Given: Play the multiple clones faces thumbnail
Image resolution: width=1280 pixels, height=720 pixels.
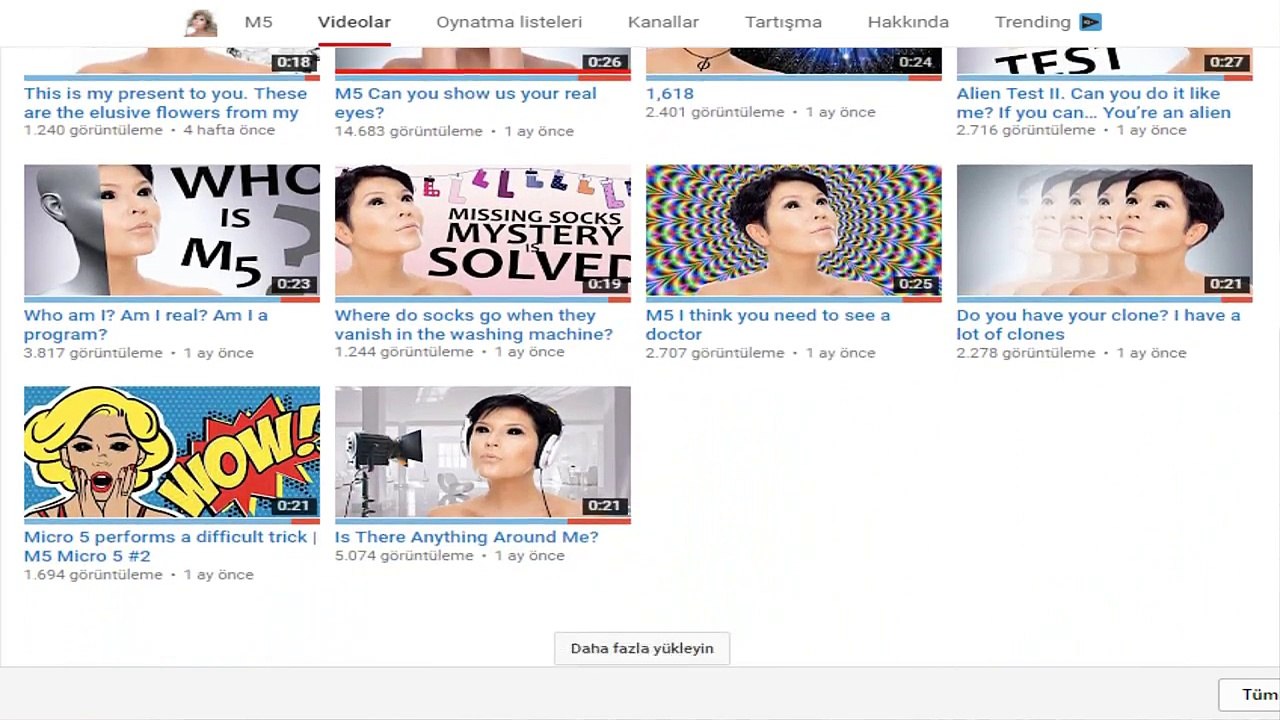Looking at the screenshot, I should click(1105, 231).
